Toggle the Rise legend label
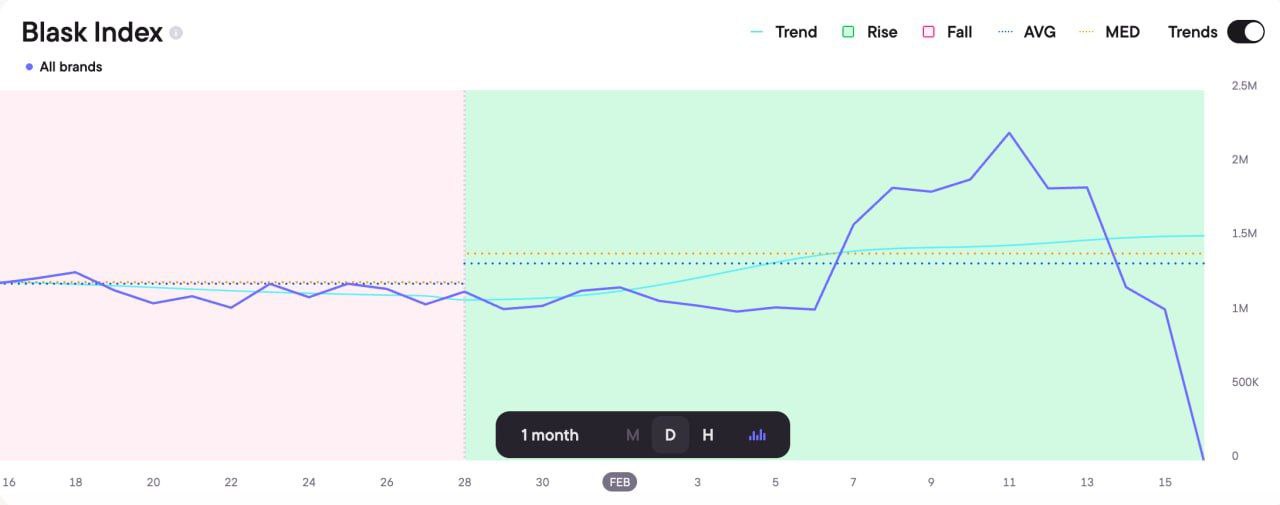 pyautogui.click(x=882, y=32)
